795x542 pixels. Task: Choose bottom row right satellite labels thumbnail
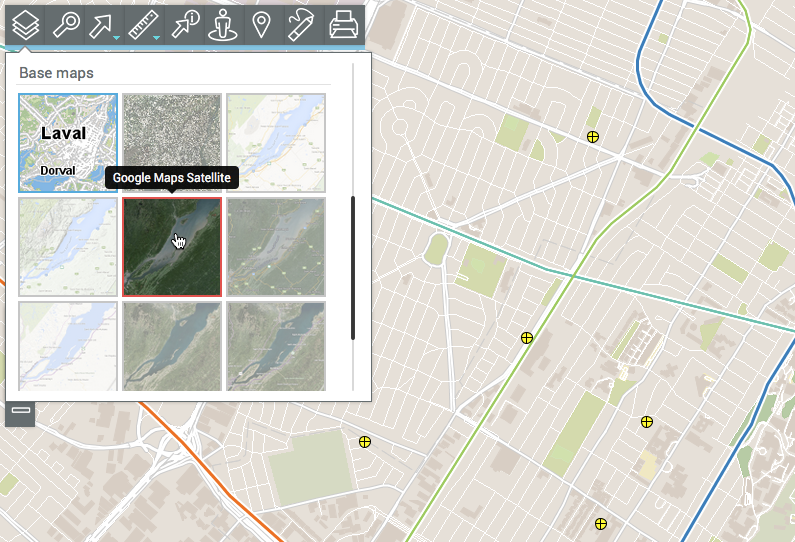[x=276, y=346]
